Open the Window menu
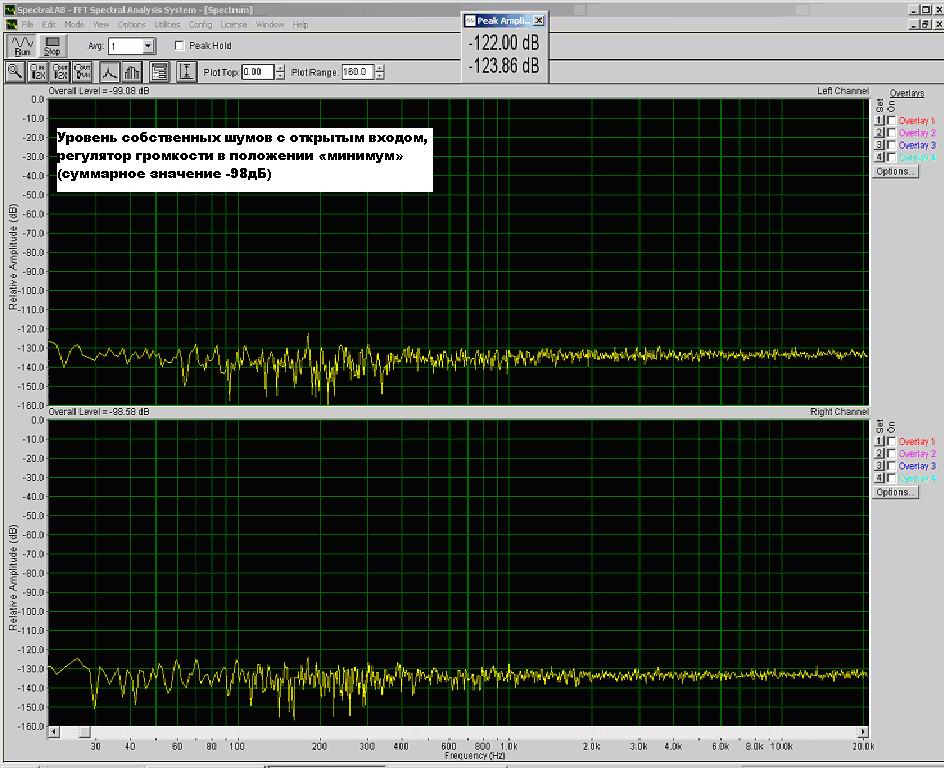The height and width of the screenshot is (768, 944). 270,25
